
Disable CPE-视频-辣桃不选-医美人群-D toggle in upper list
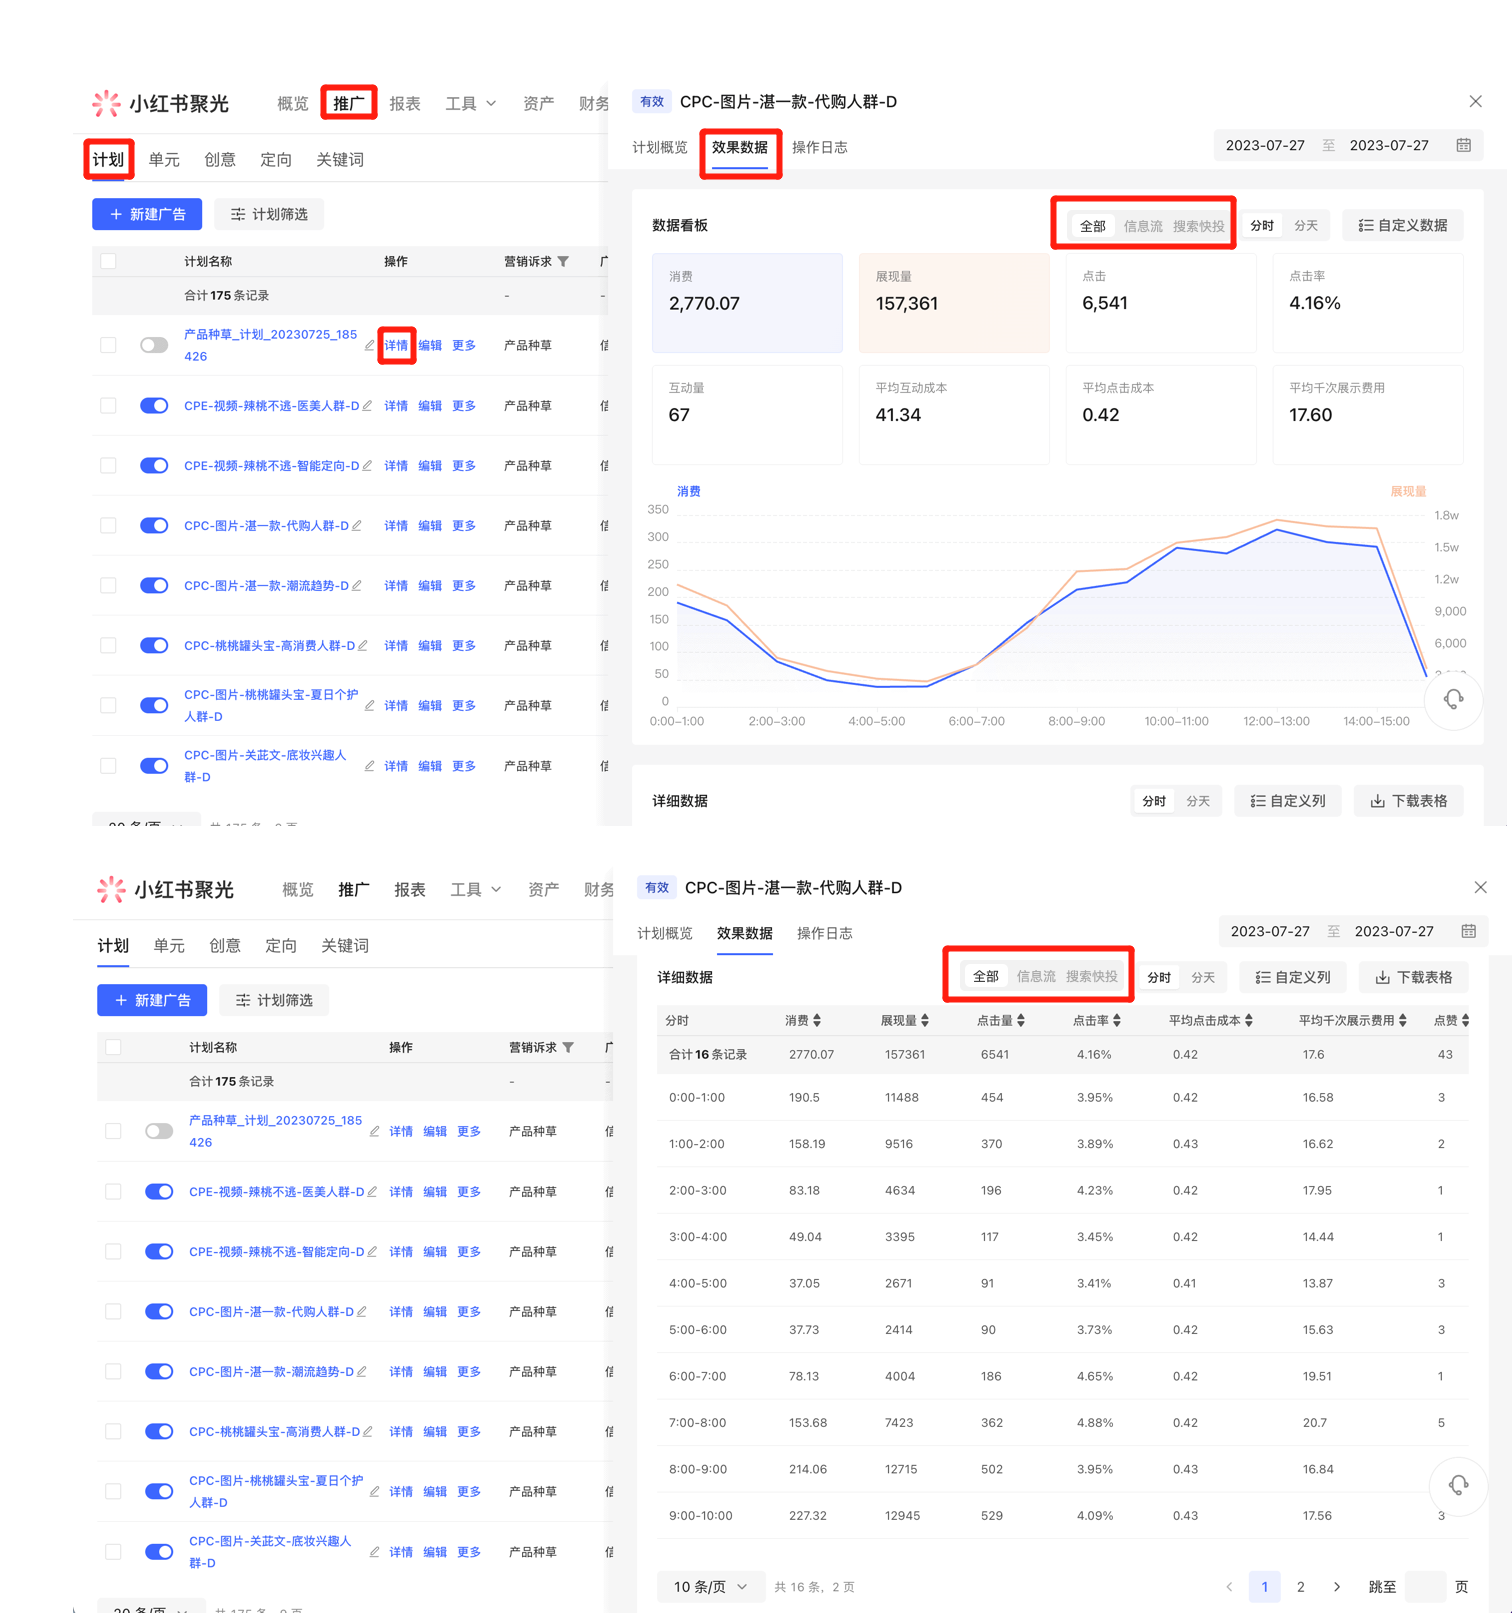click(x=154, y=406)
